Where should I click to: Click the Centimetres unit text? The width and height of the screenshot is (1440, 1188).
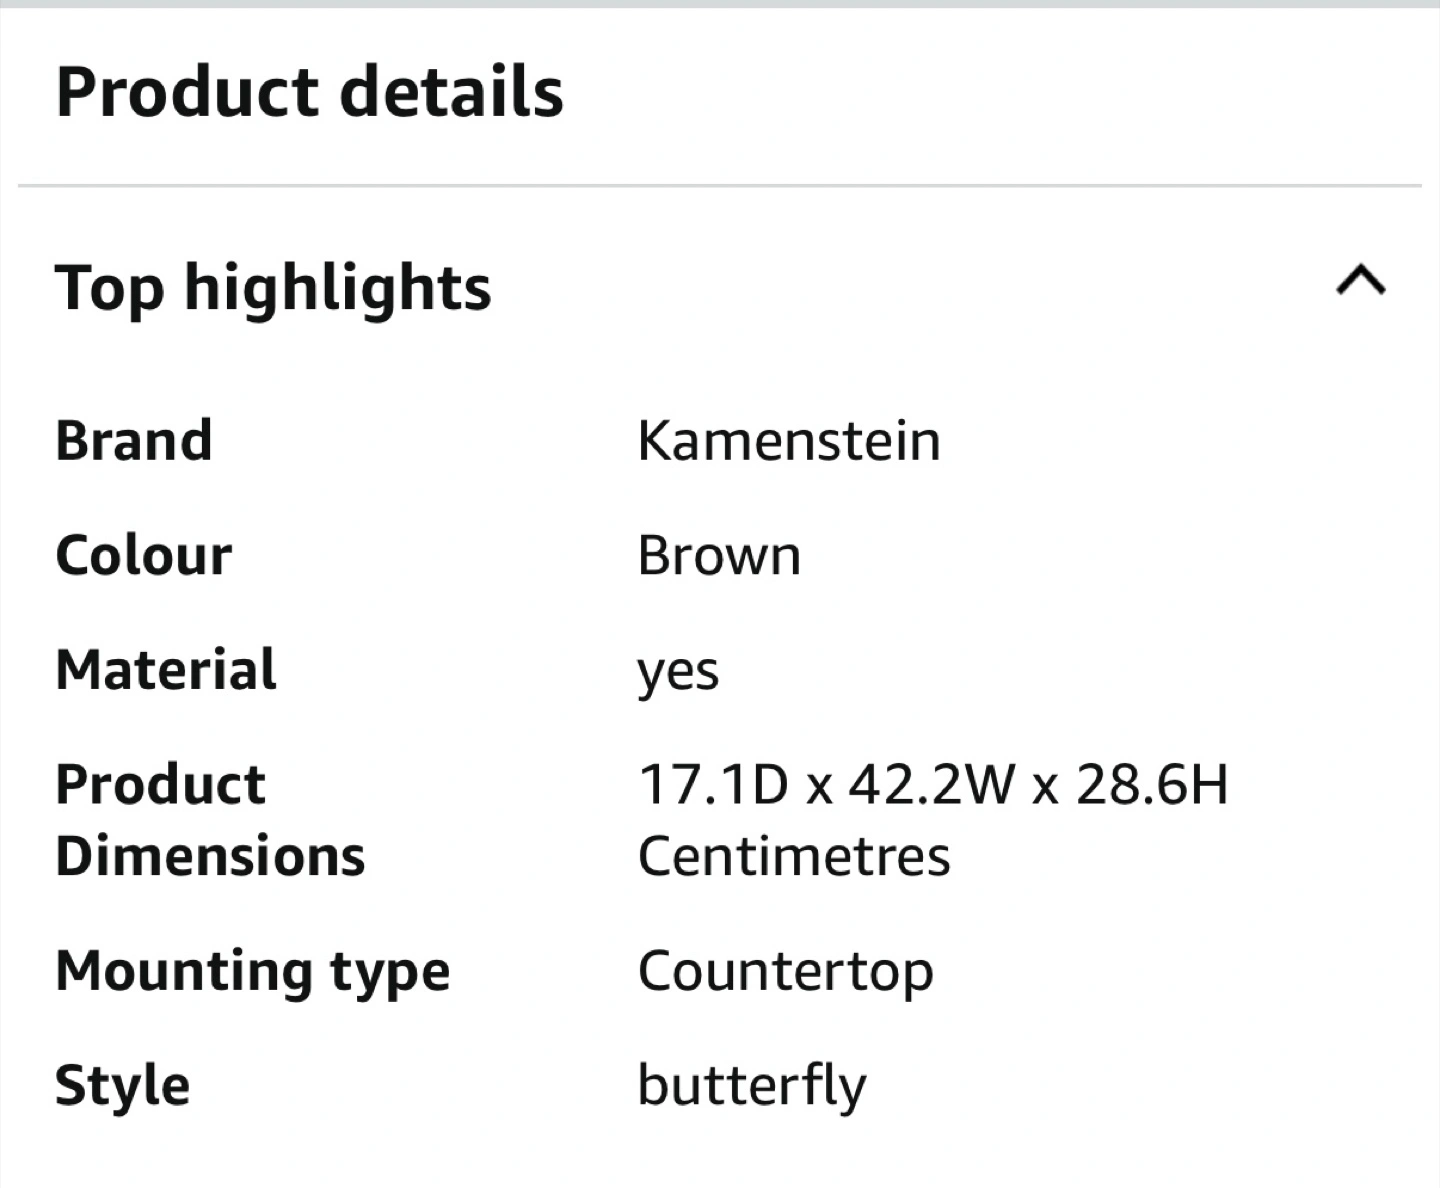(794, 856)
